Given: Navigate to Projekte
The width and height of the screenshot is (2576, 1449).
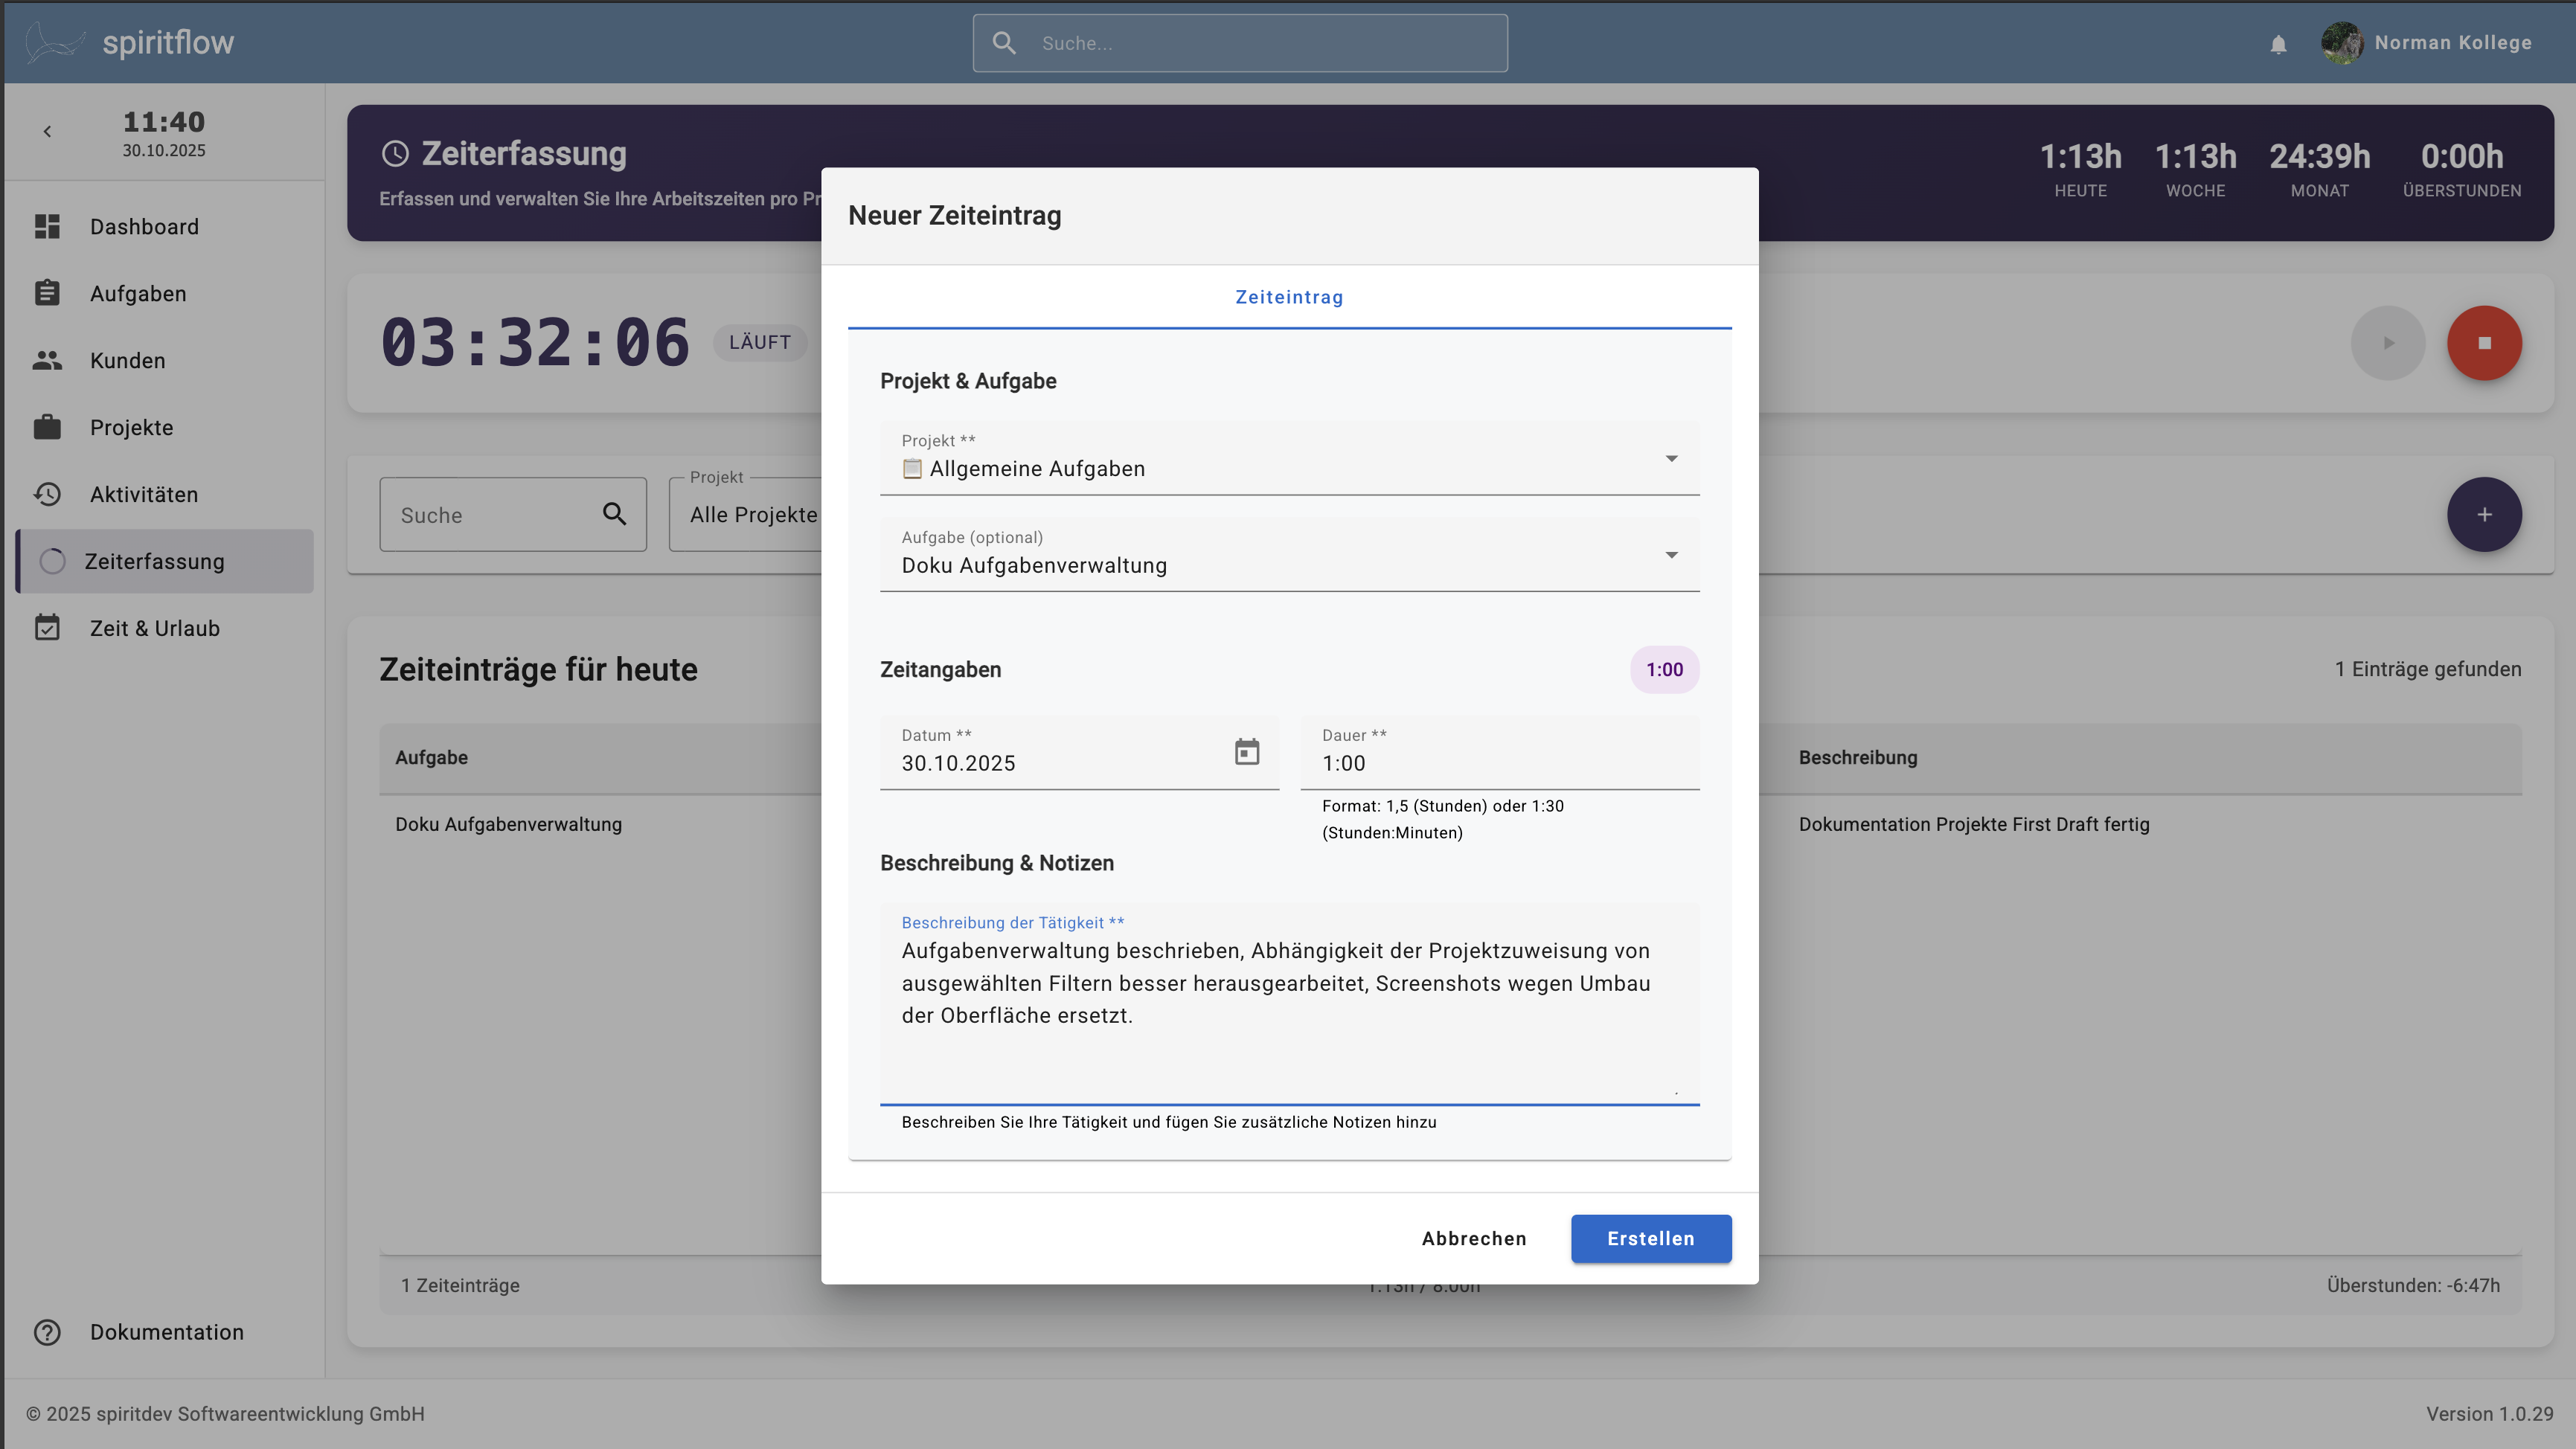Looking at the screenshot, I should pos(164,428).
